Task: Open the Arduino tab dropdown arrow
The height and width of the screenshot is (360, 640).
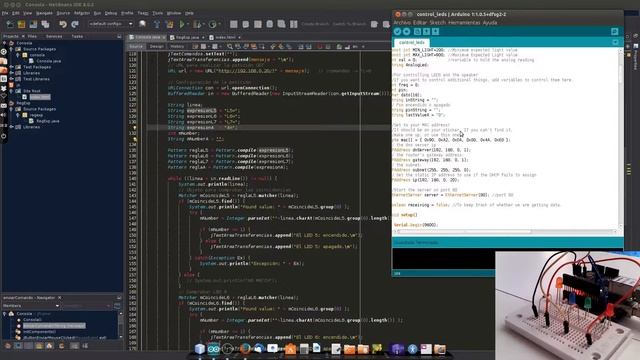Action: coord(615,42)
